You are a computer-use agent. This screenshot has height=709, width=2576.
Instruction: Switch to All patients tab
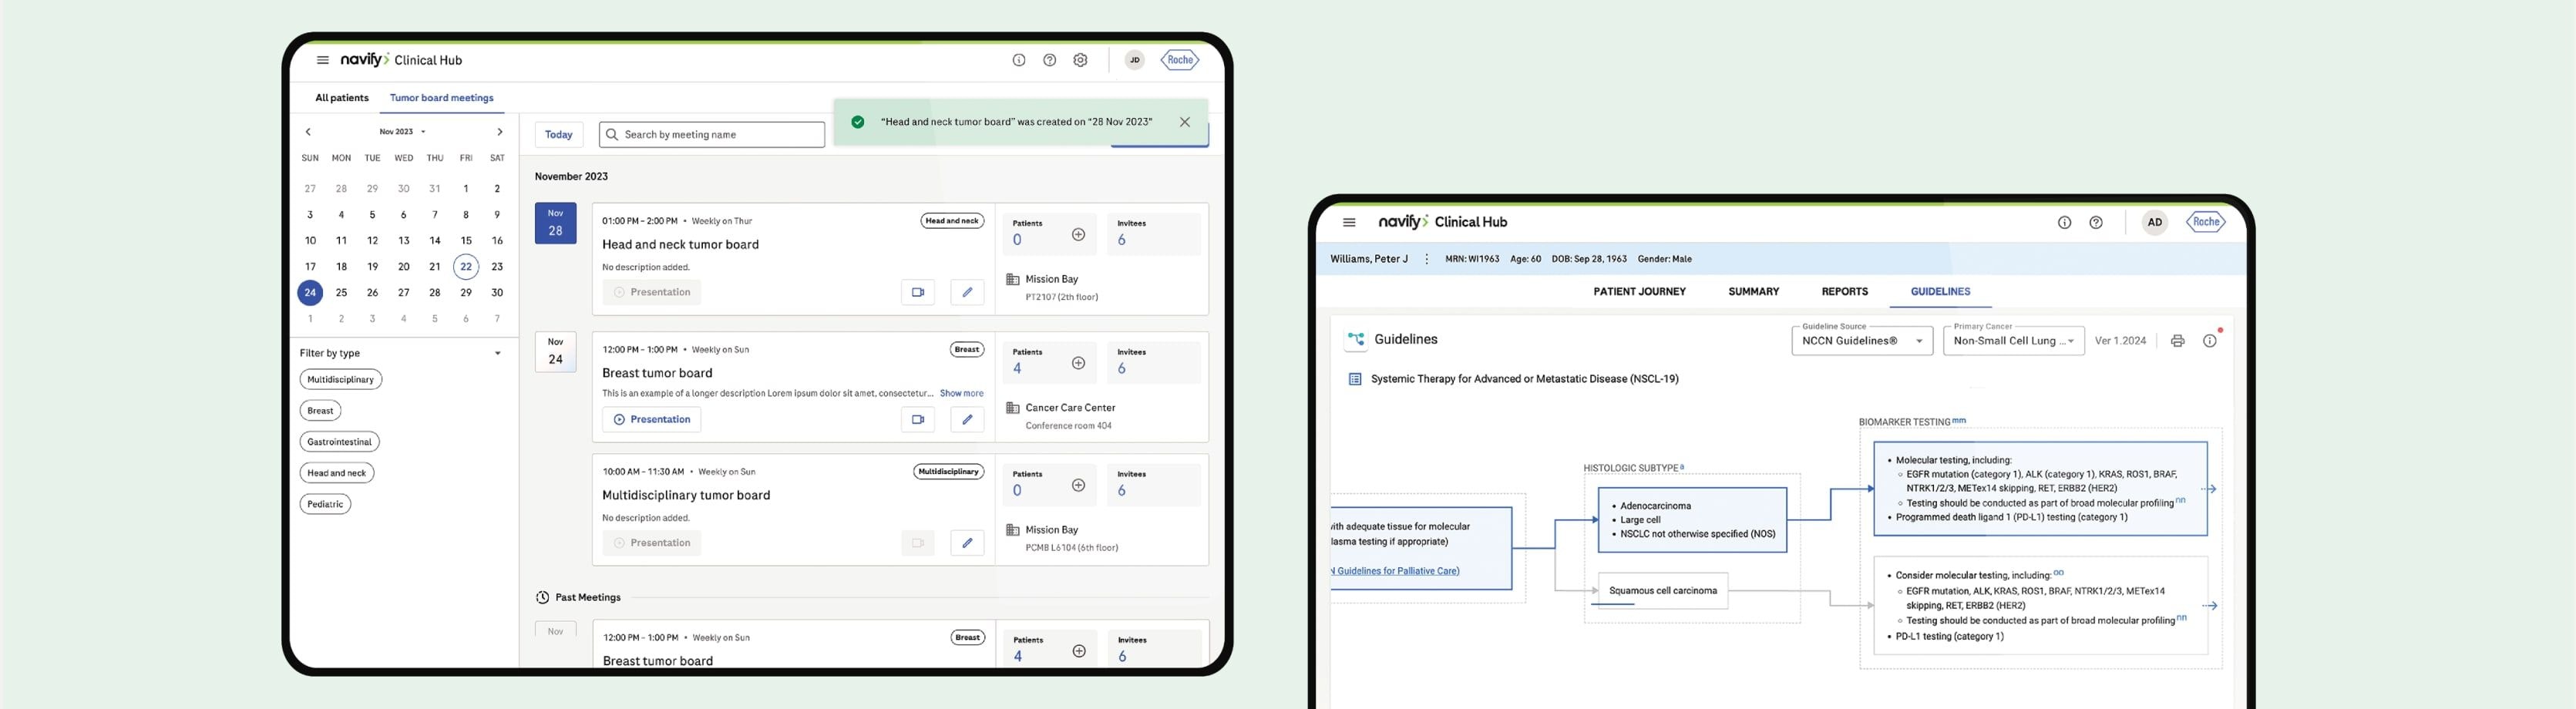click(342, 98)
